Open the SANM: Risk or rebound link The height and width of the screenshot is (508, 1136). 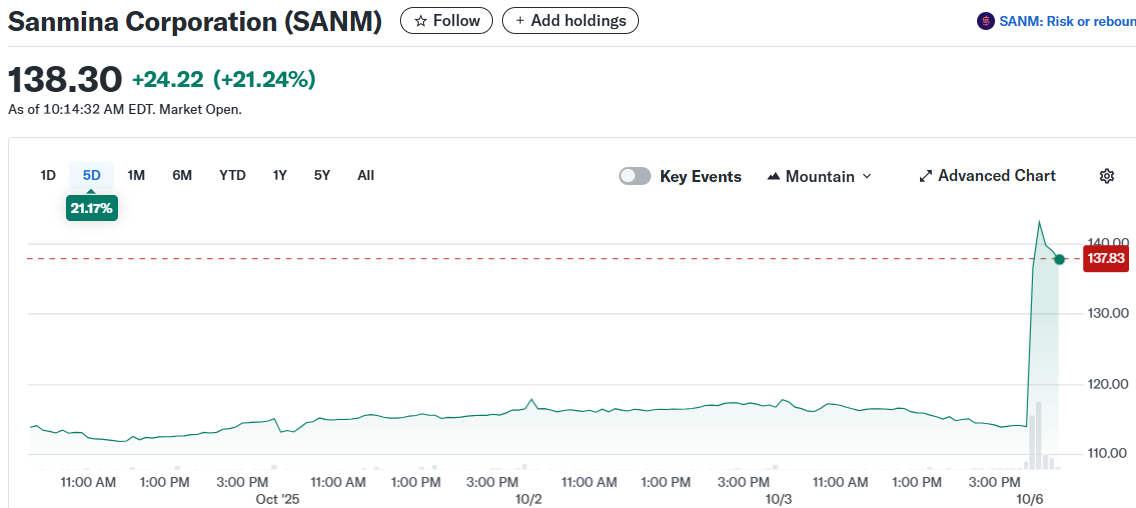[x=1066, y=21]
